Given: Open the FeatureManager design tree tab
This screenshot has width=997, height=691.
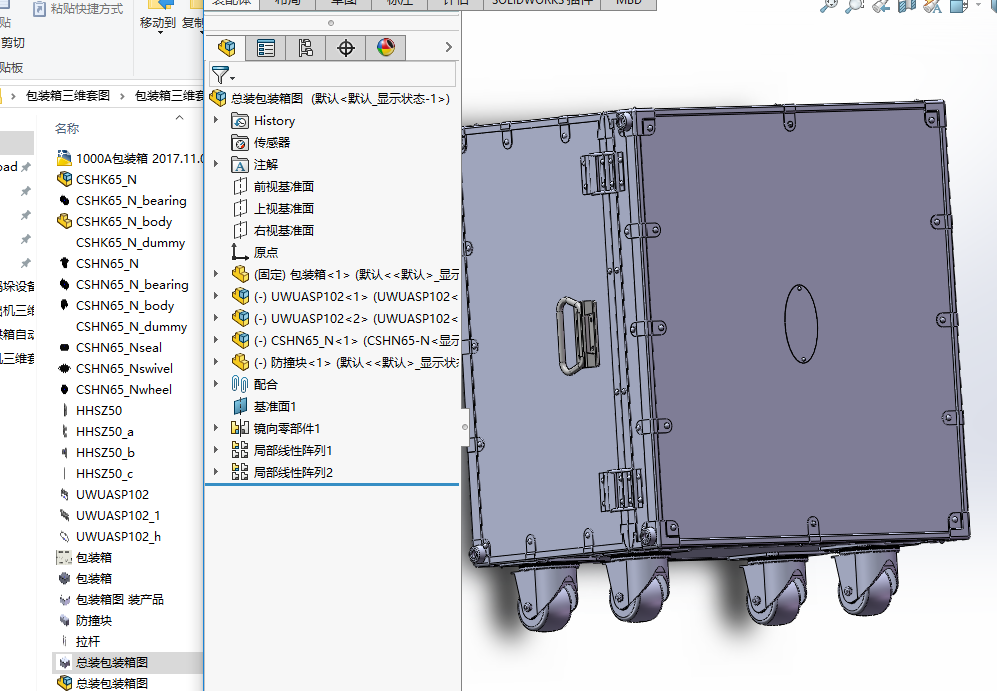Looking at the screenshot, I should click(x=227, y=48).
